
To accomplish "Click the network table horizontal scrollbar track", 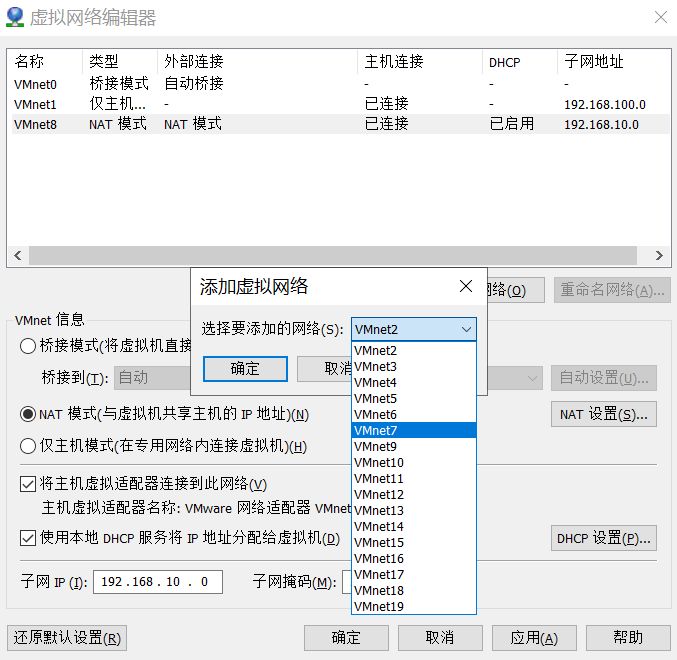I will point(332,256).
